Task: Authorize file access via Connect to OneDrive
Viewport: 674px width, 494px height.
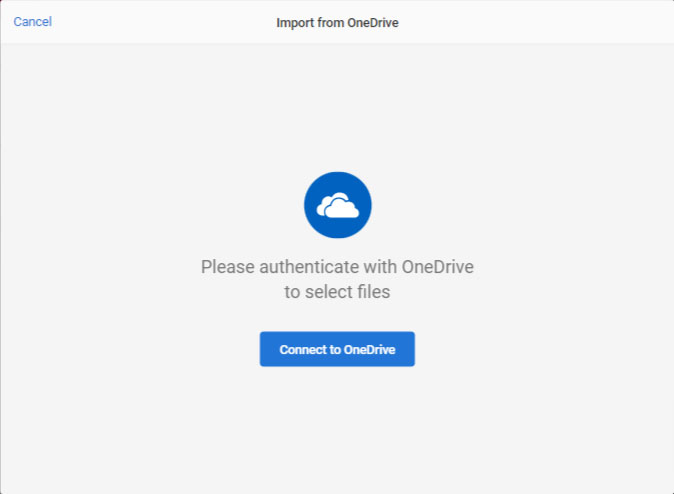Action: point(337,349)
